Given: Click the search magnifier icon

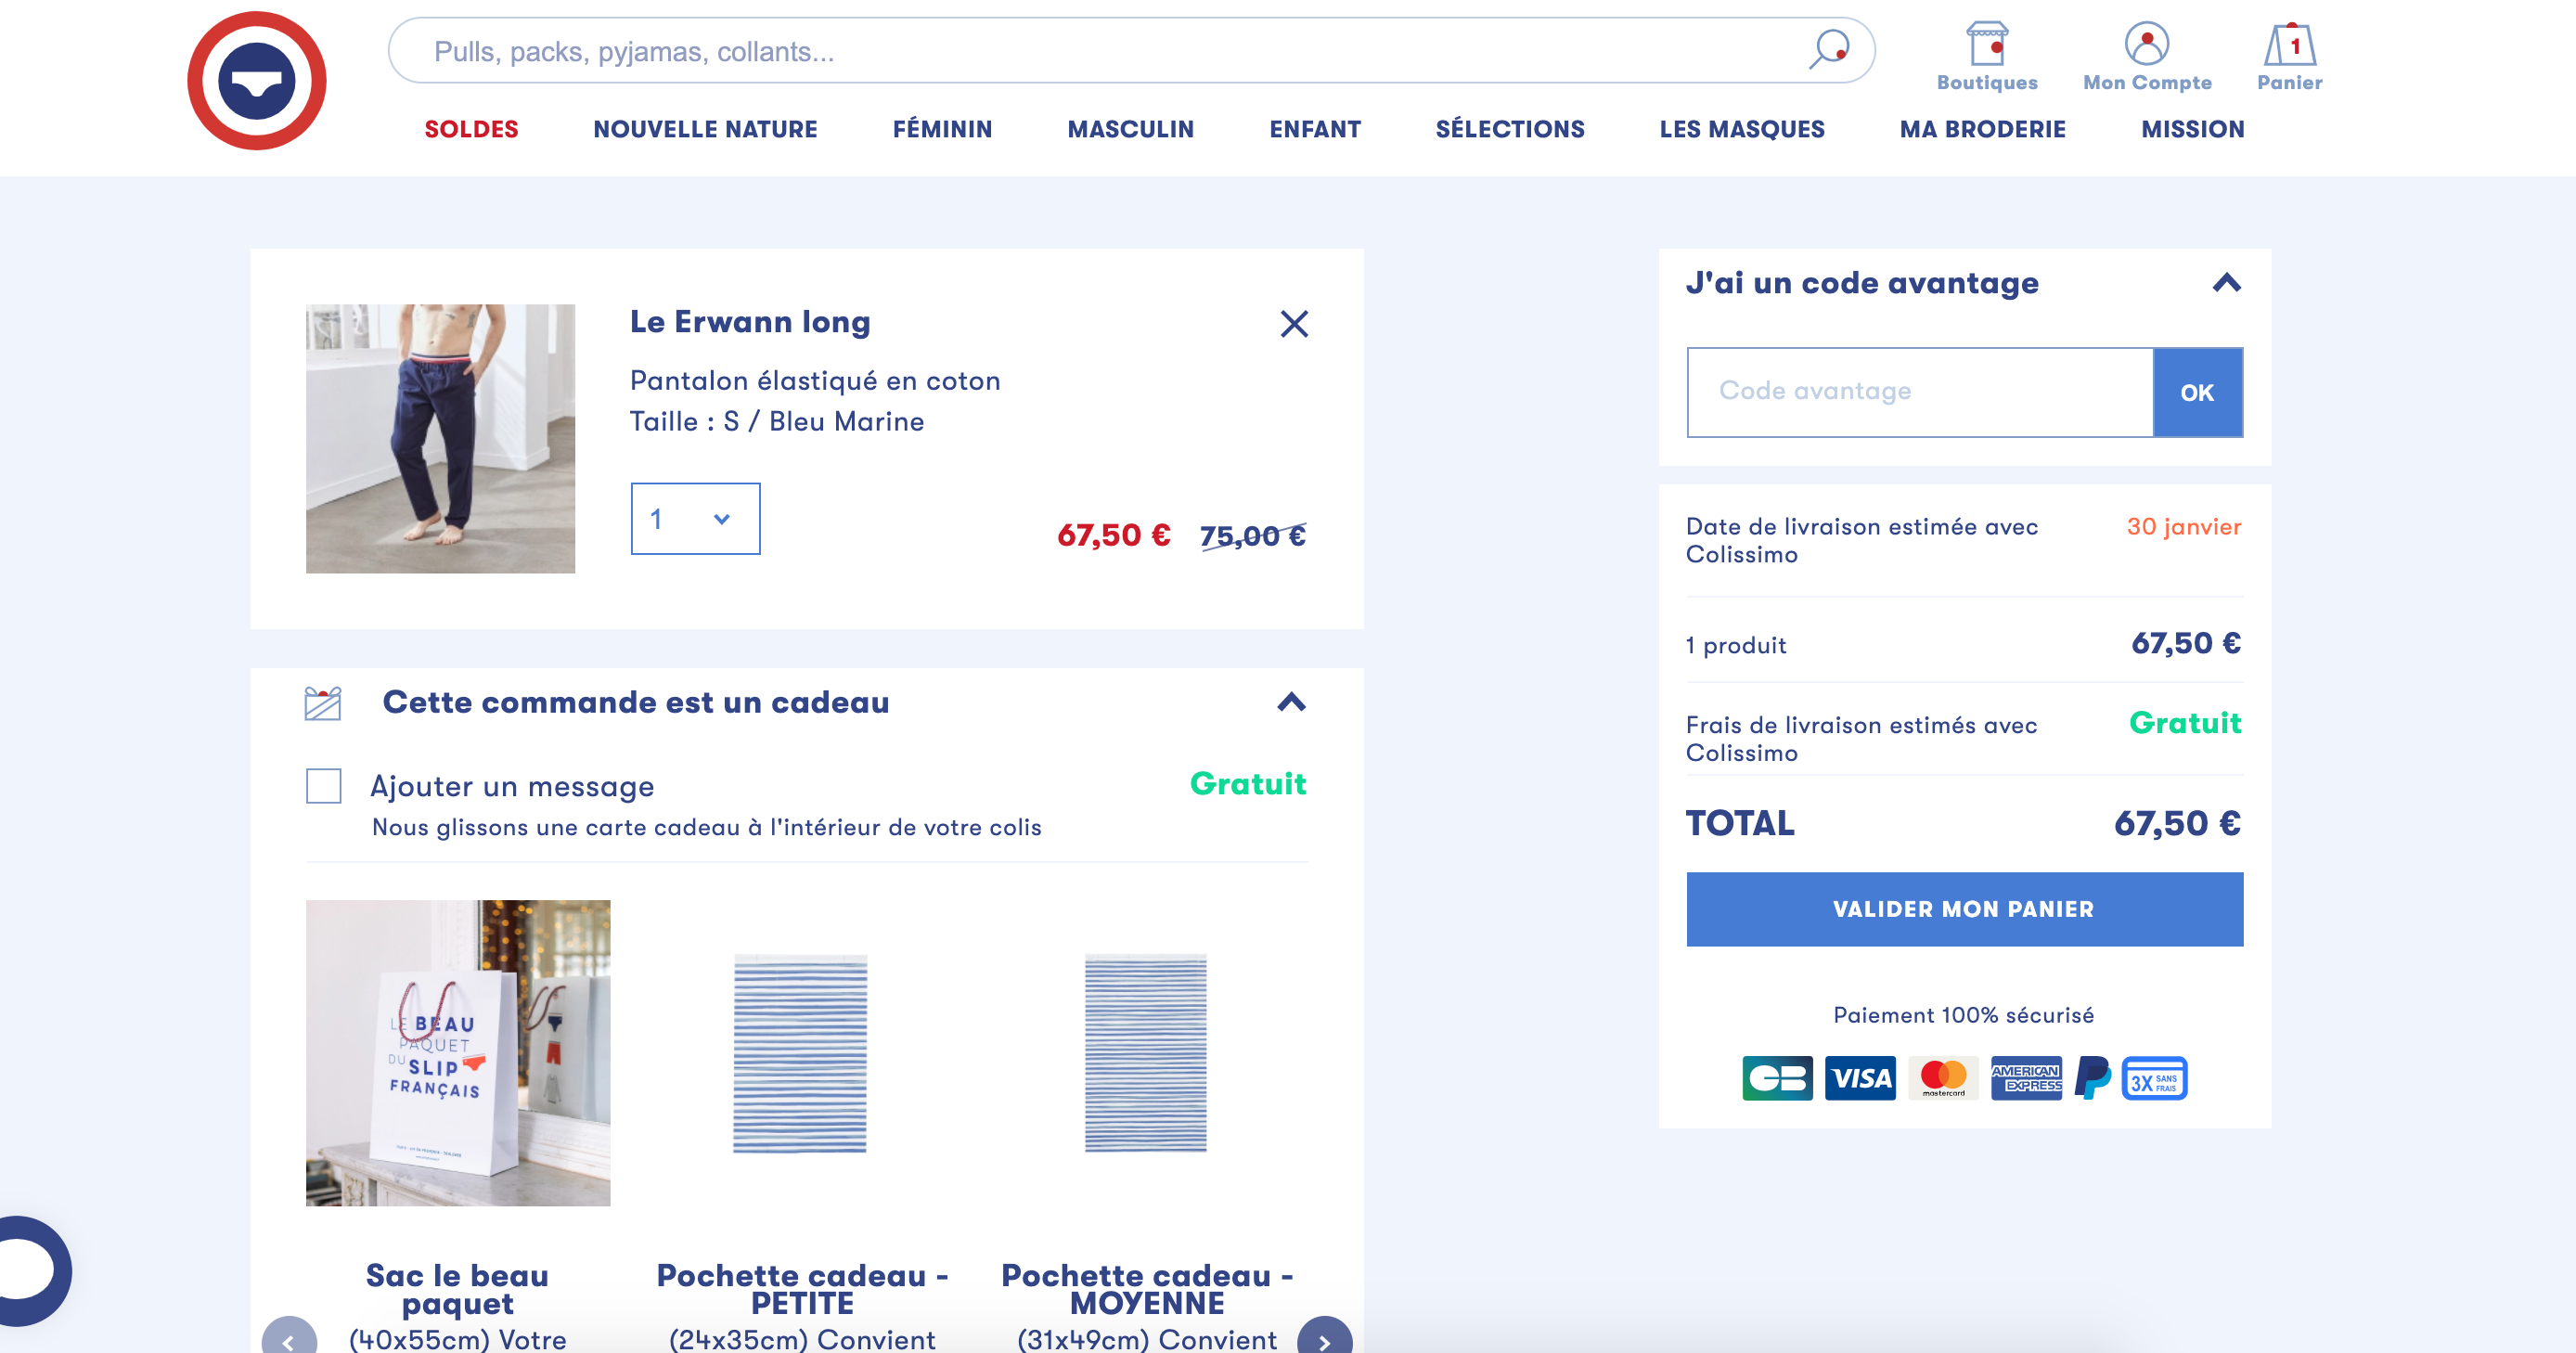Looking at the screenshot, I should [x=1829, y=49].
